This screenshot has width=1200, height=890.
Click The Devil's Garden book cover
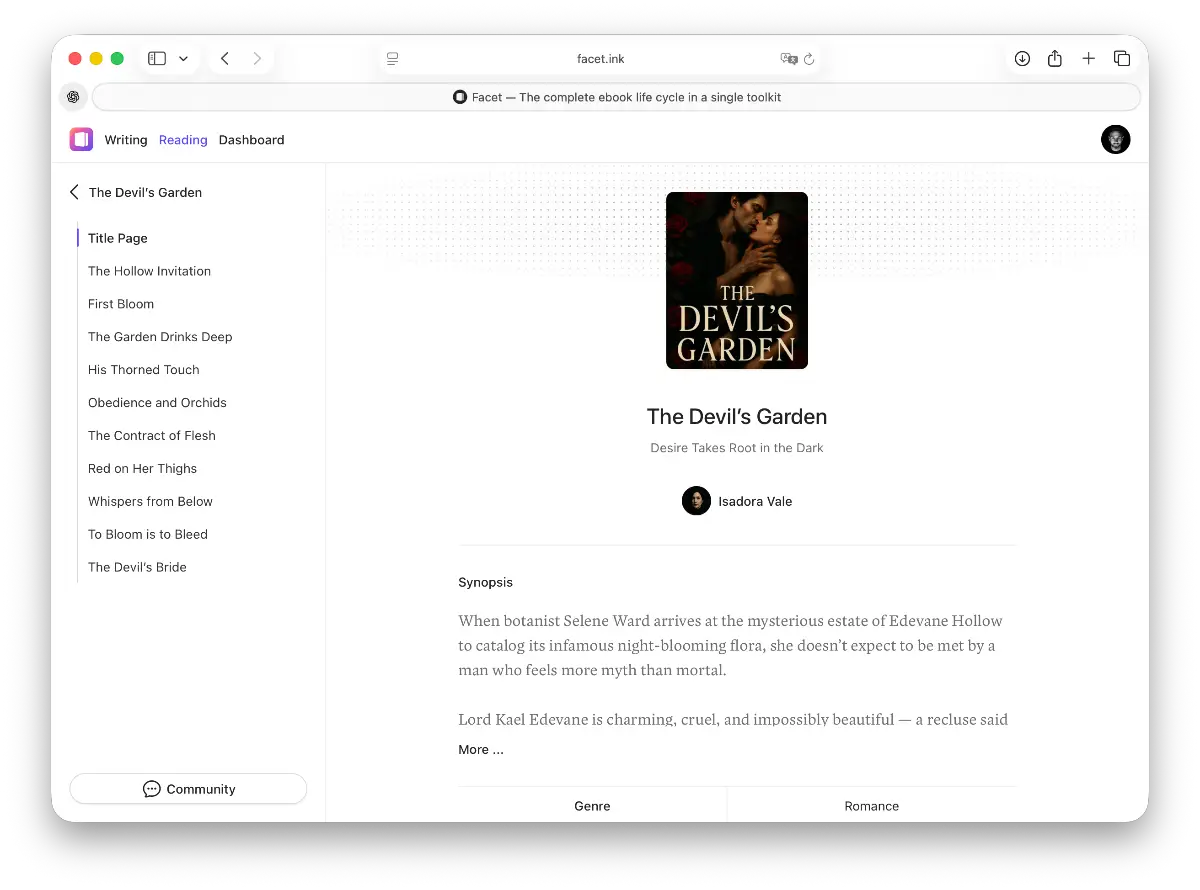(737, 281)
